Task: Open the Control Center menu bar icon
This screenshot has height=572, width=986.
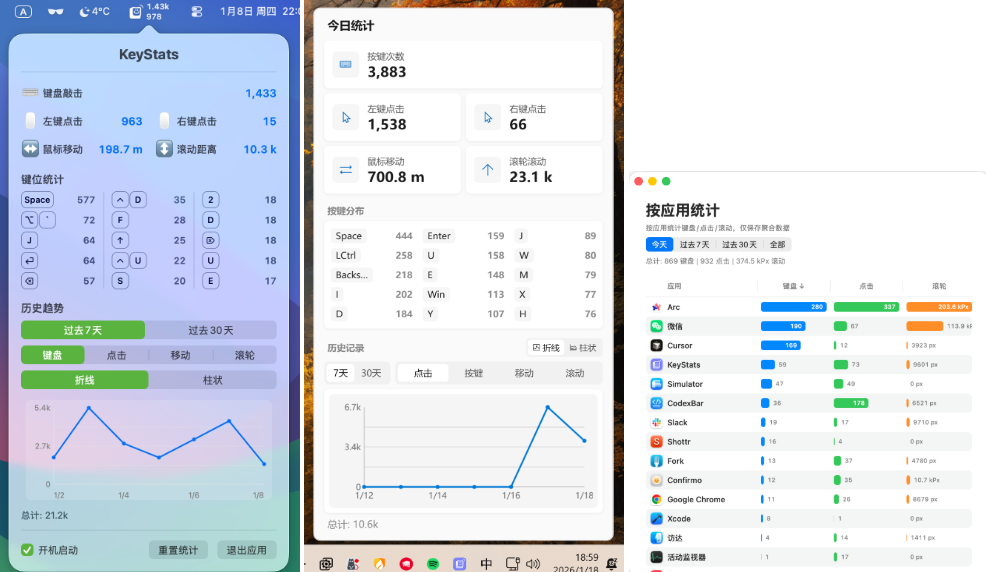Action: pos(196,12)
